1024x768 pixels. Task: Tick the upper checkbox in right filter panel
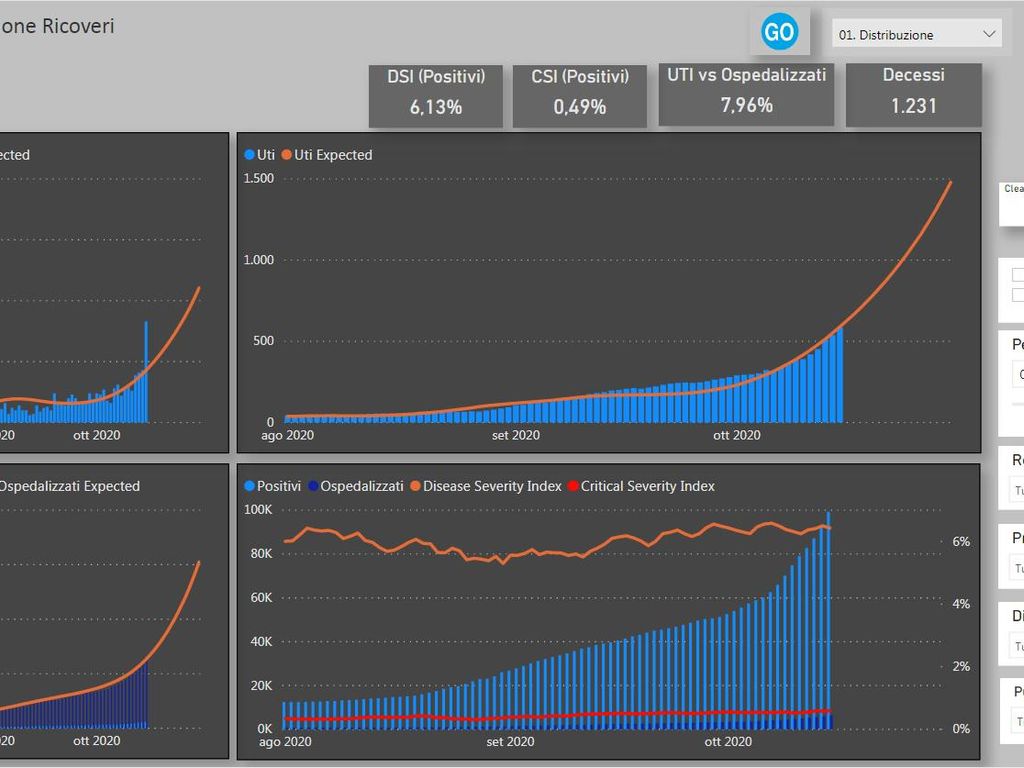pyautogui.click(x=1018, y=275)
